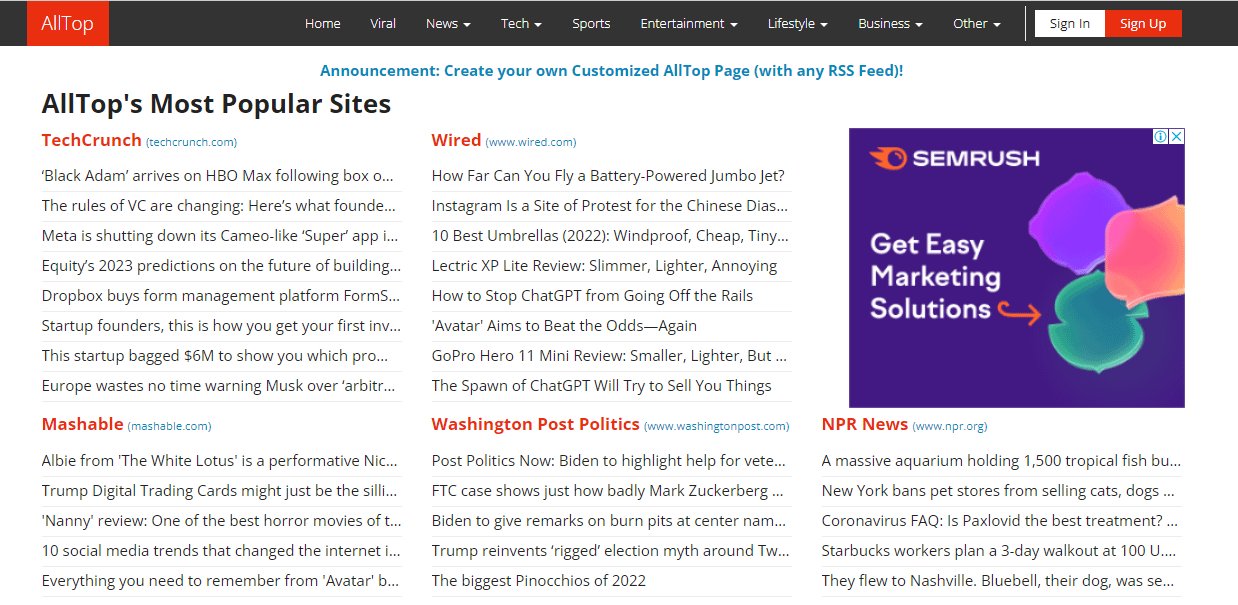Expand the Tech dropdown
Viewport: 1238px width, 605px height.
tap(522, 23)
